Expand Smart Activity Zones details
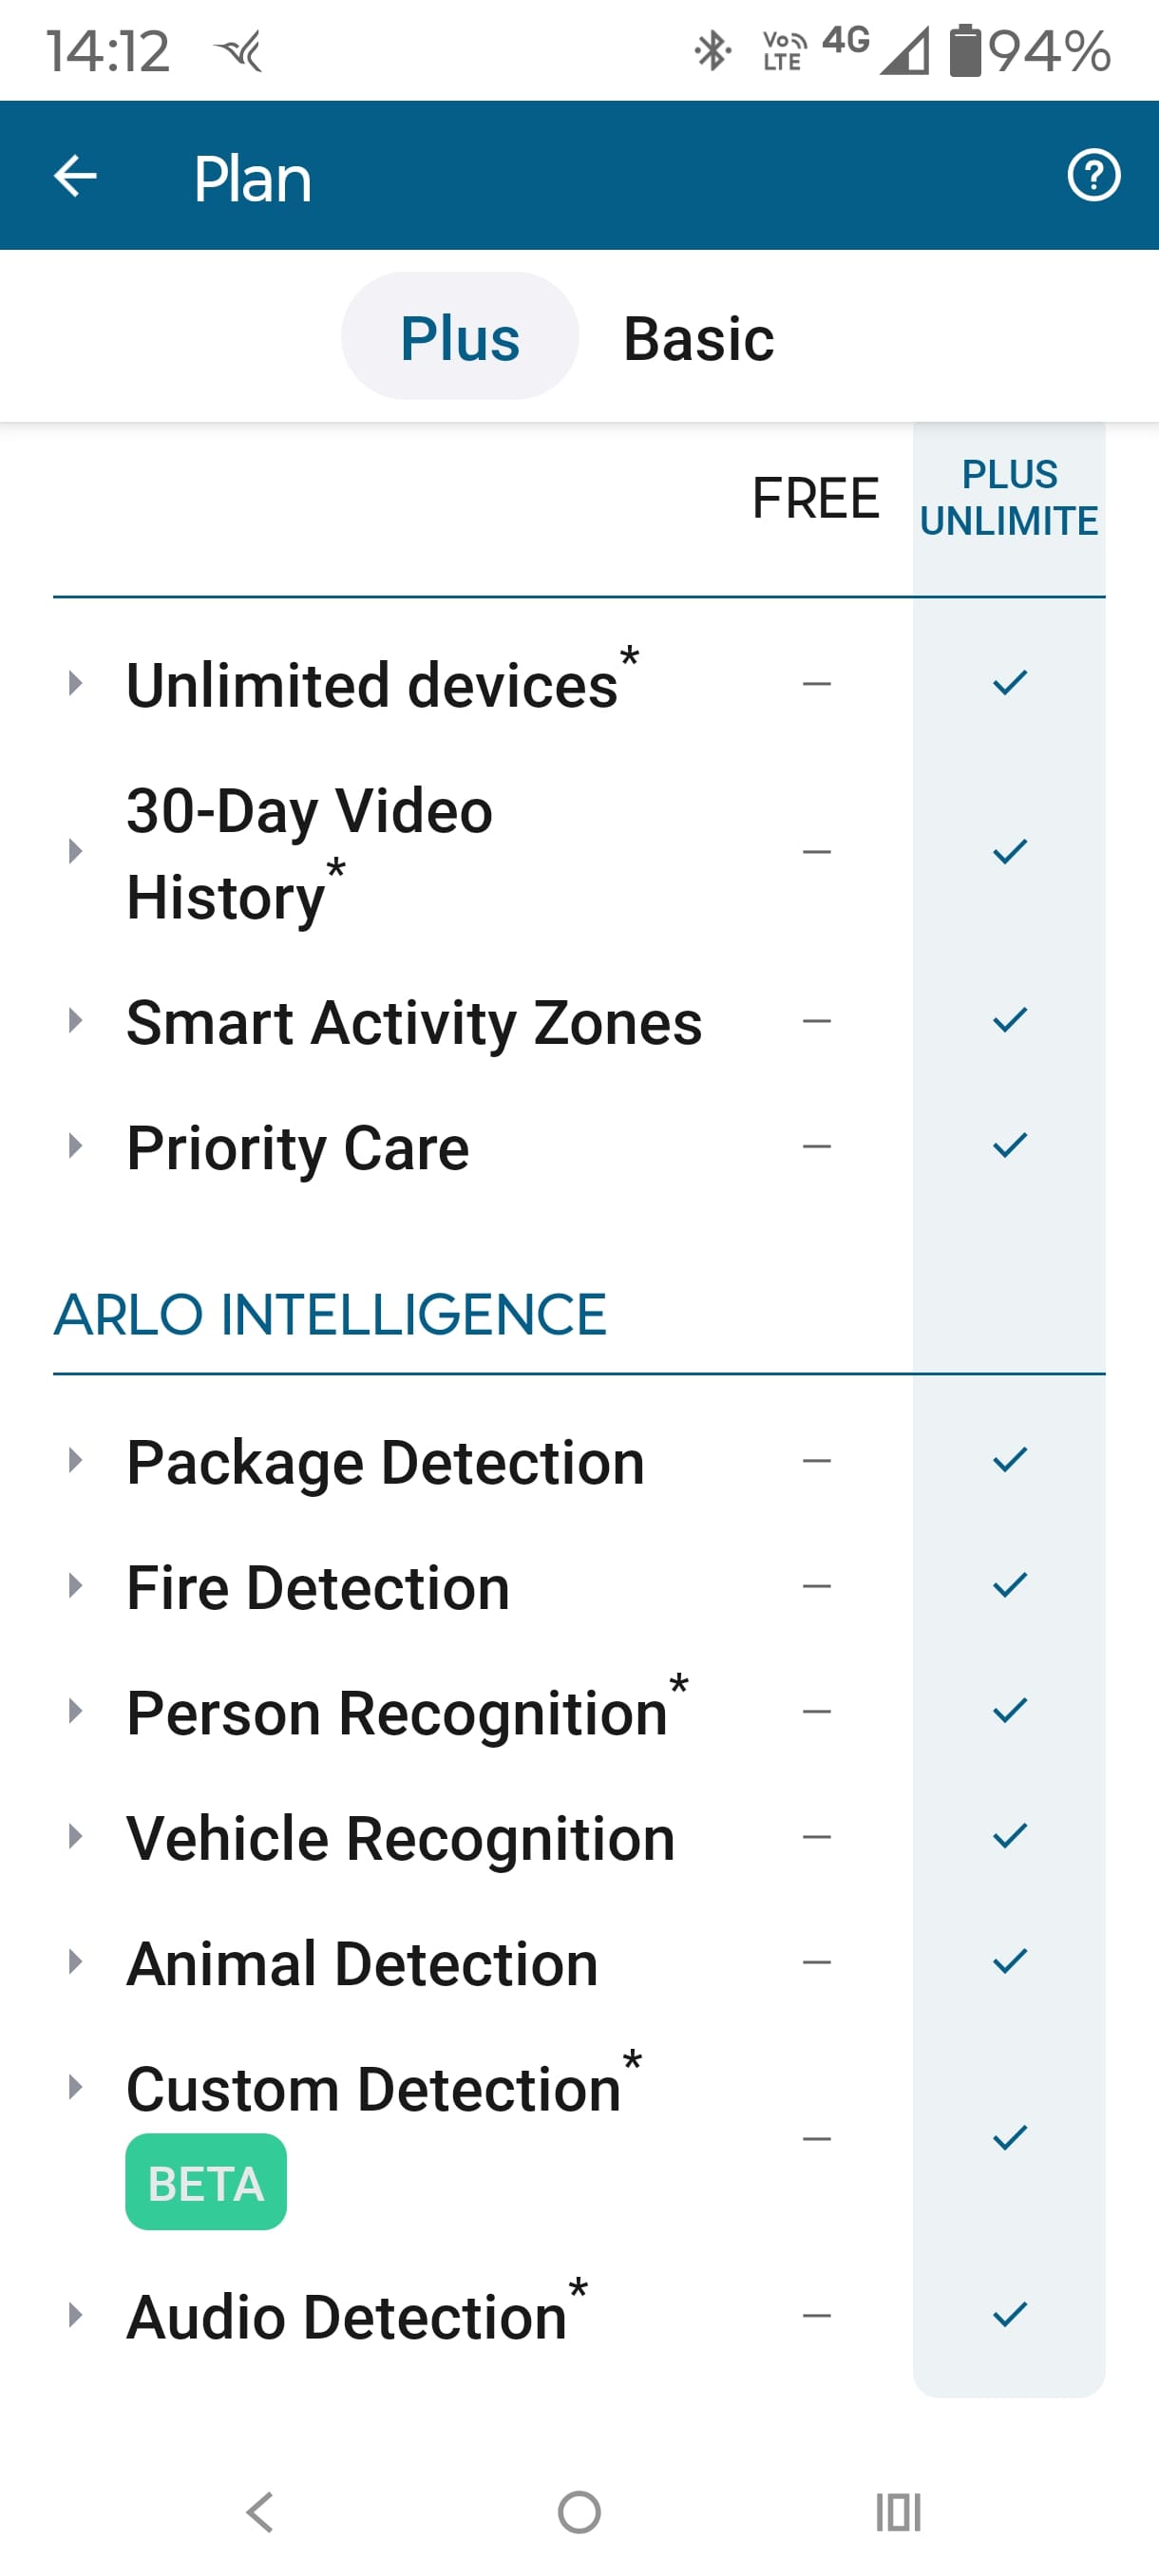The image size is (1159, 2576). tap(75, 1021)
